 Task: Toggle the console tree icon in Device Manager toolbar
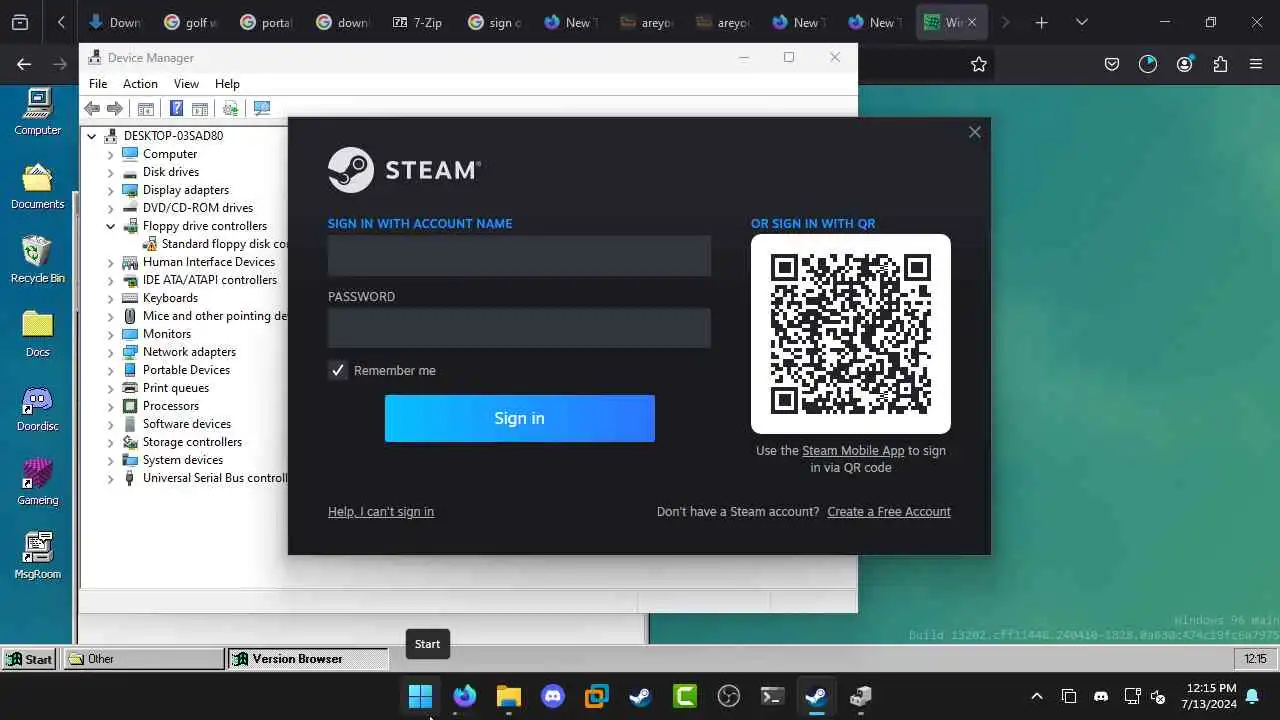(145, 108)
